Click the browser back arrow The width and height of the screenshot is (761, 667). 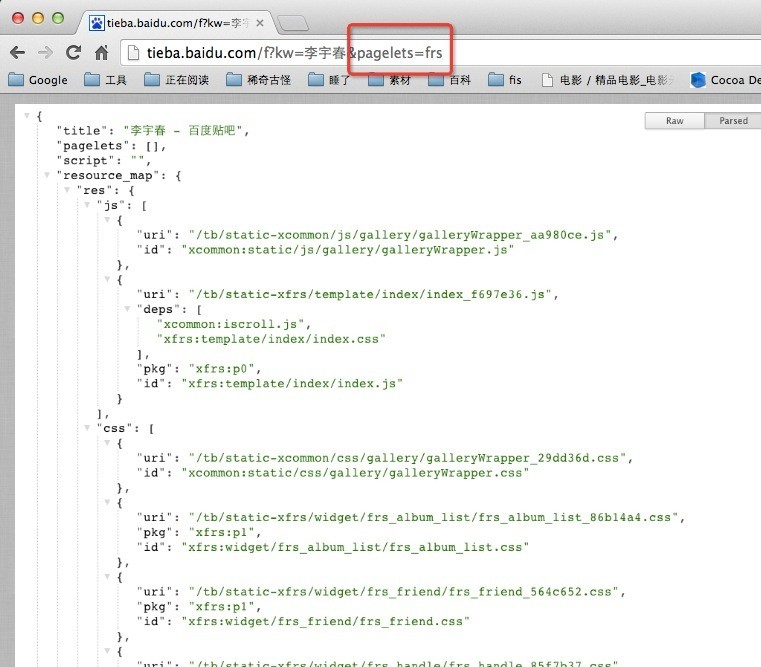pos(18,52)
